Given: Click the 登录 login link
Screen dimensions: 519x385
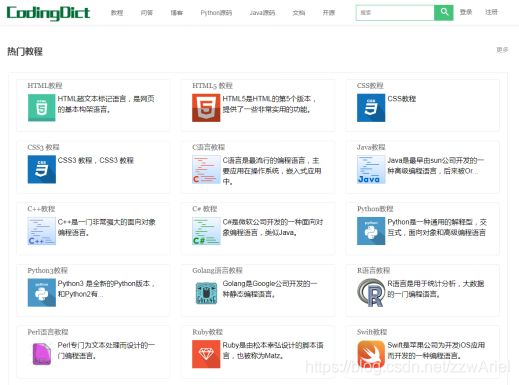Looking at the screenshot, I should pyautogui.click(x=466, y=12).
